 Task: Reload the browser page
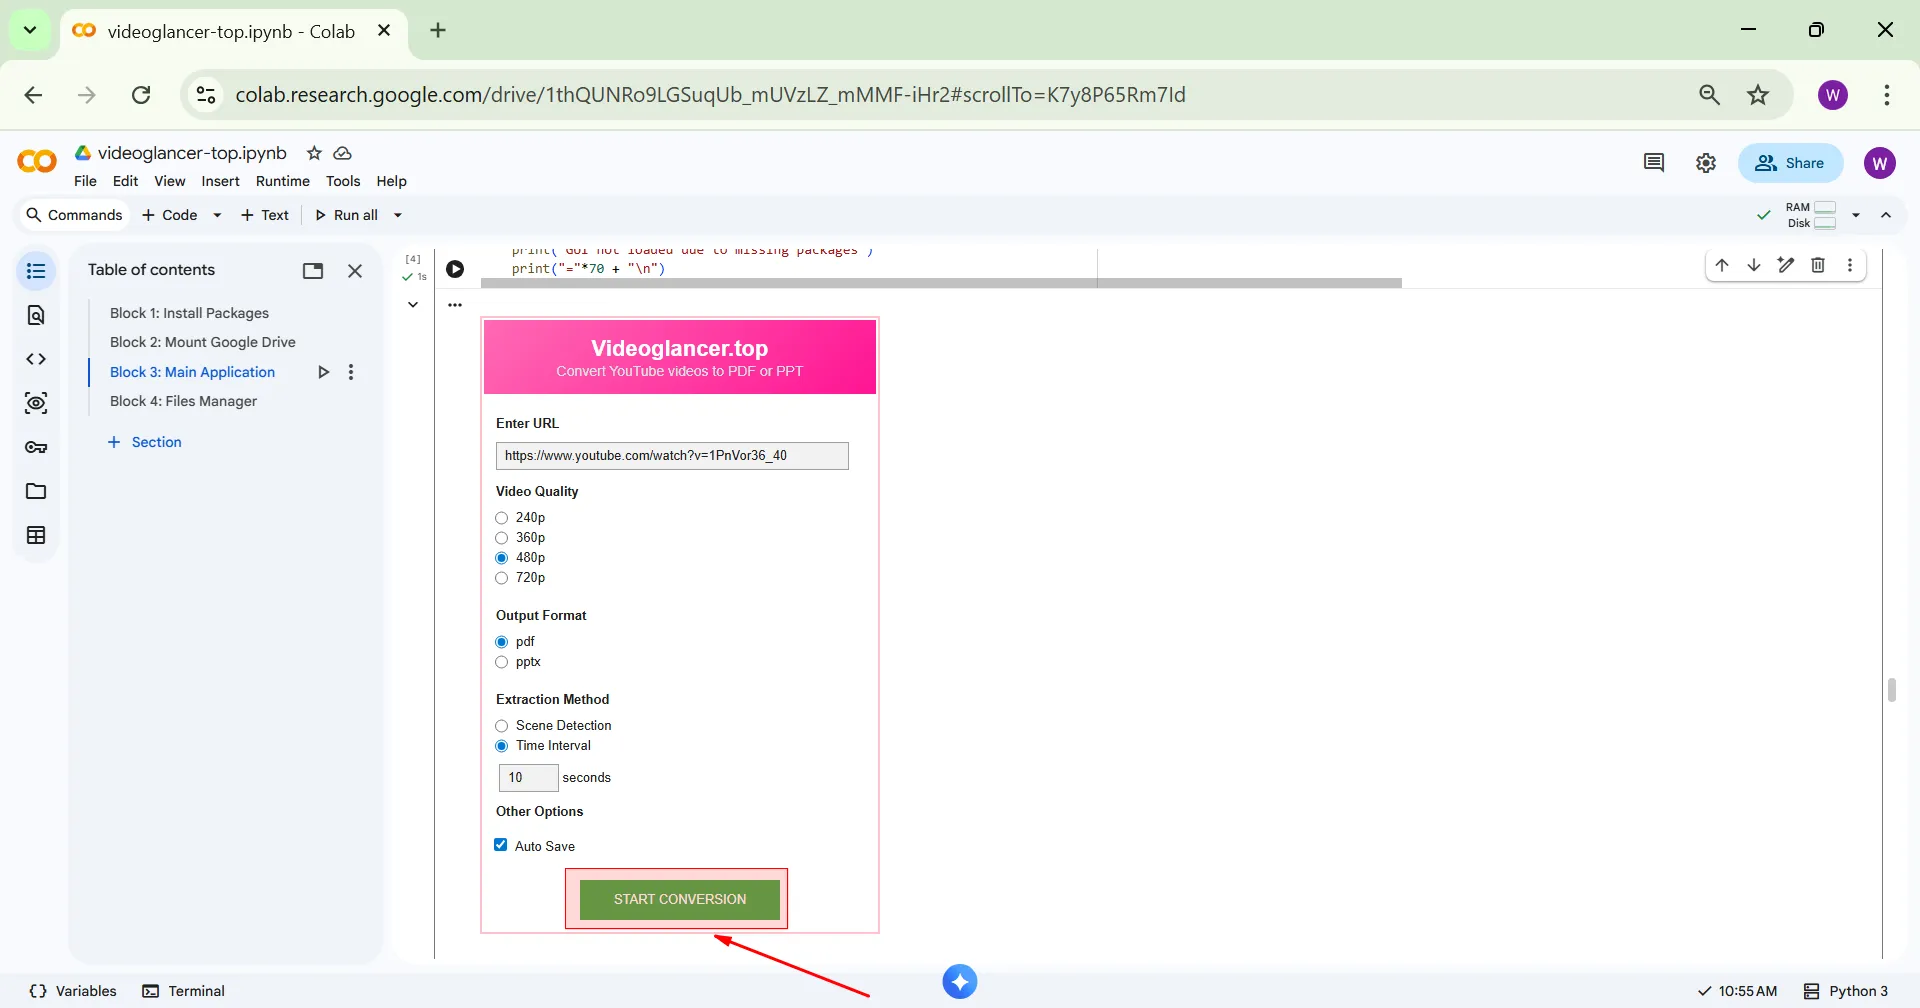pos(141,95)
